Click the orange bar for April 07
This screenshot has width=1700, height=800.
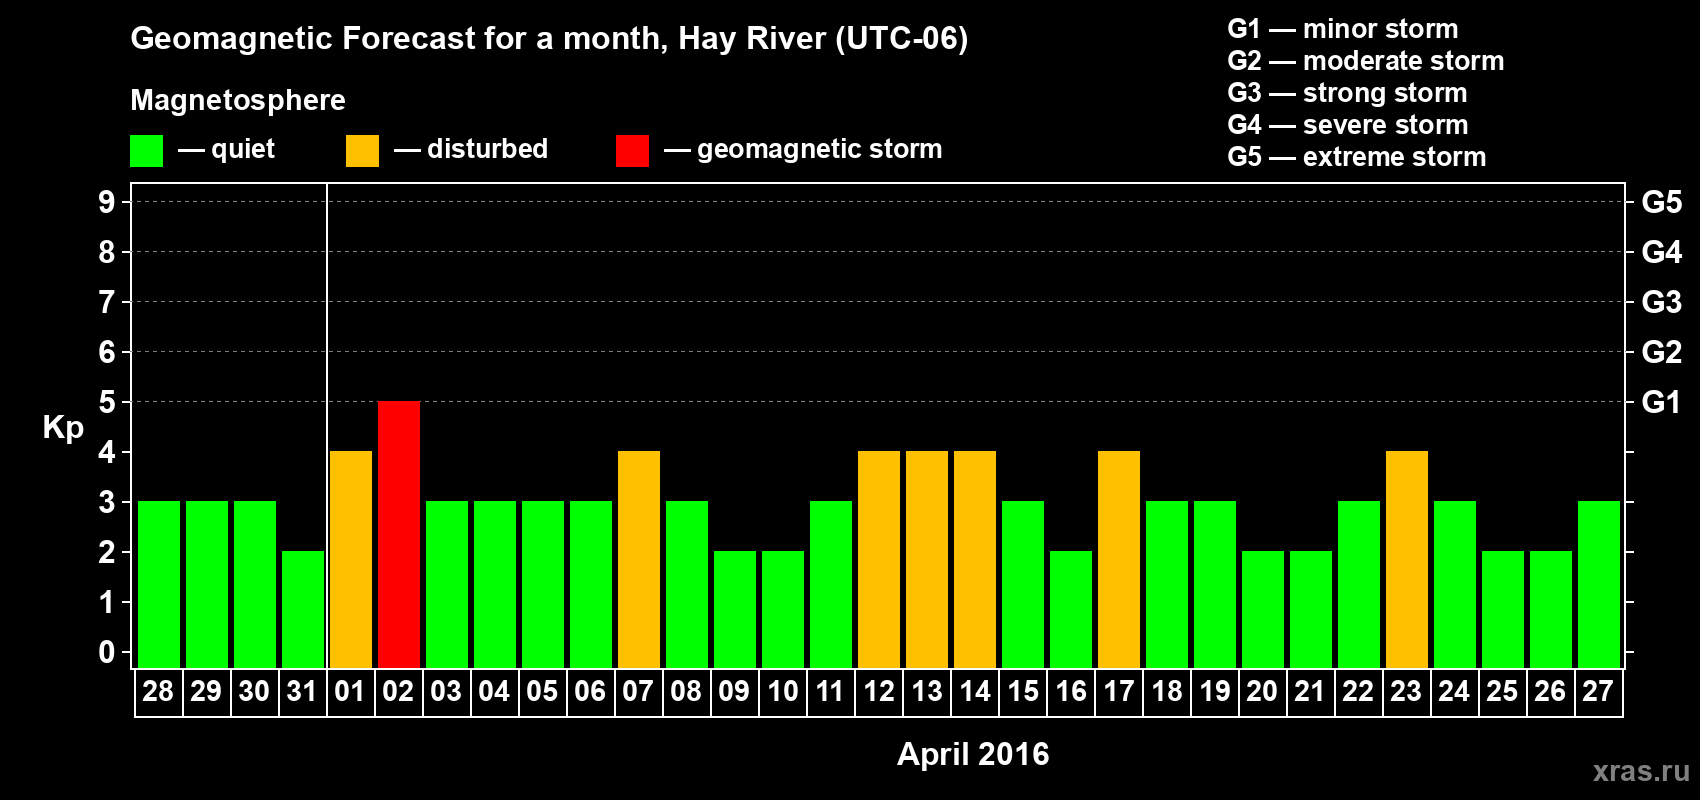(639, 560)
